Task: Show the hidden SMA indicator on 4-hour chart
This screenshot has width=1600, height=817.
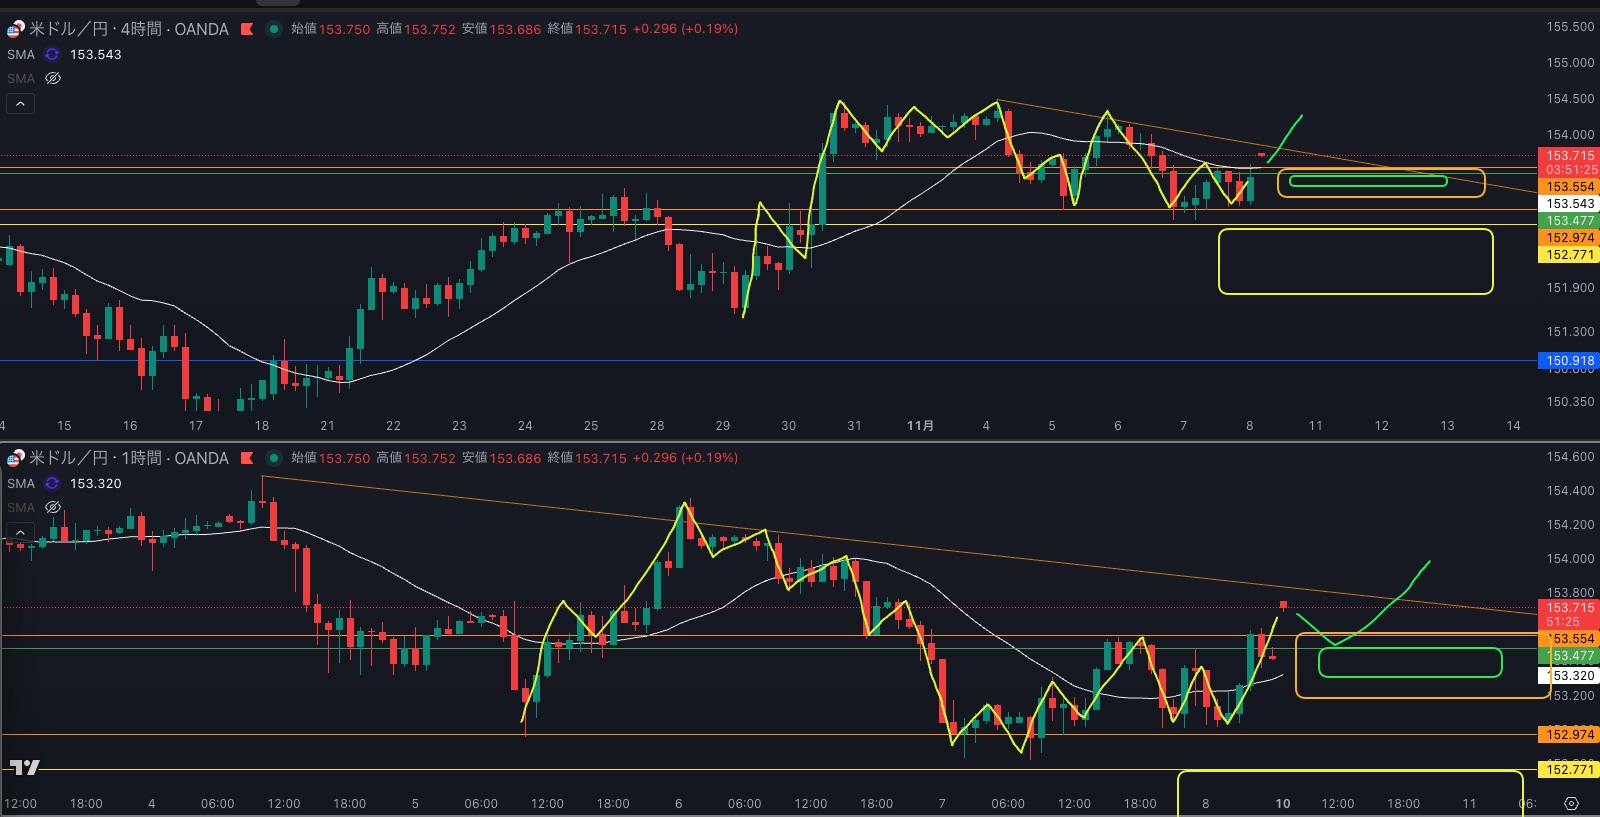Action: click(x=53, y=78)
